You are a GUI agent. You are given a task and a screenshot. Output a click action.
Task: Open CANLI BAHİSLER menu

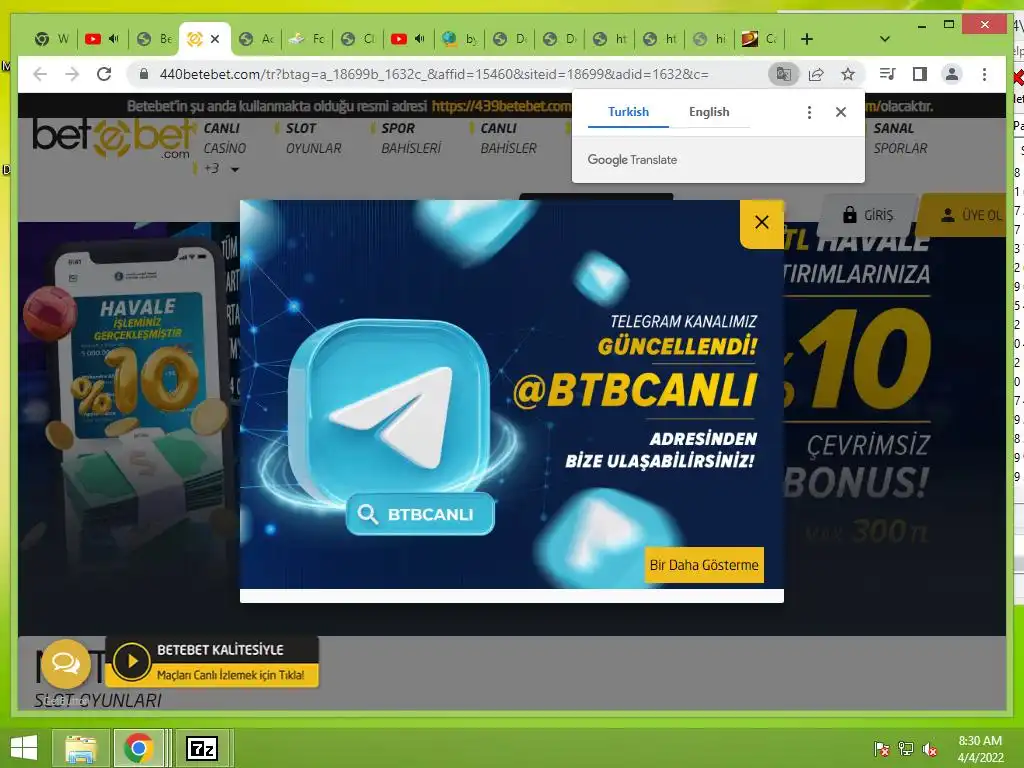(508, 138)
